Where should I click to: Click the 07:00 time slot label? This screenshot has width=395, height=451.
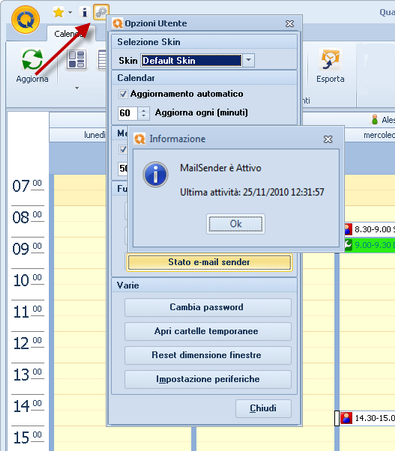27,186
